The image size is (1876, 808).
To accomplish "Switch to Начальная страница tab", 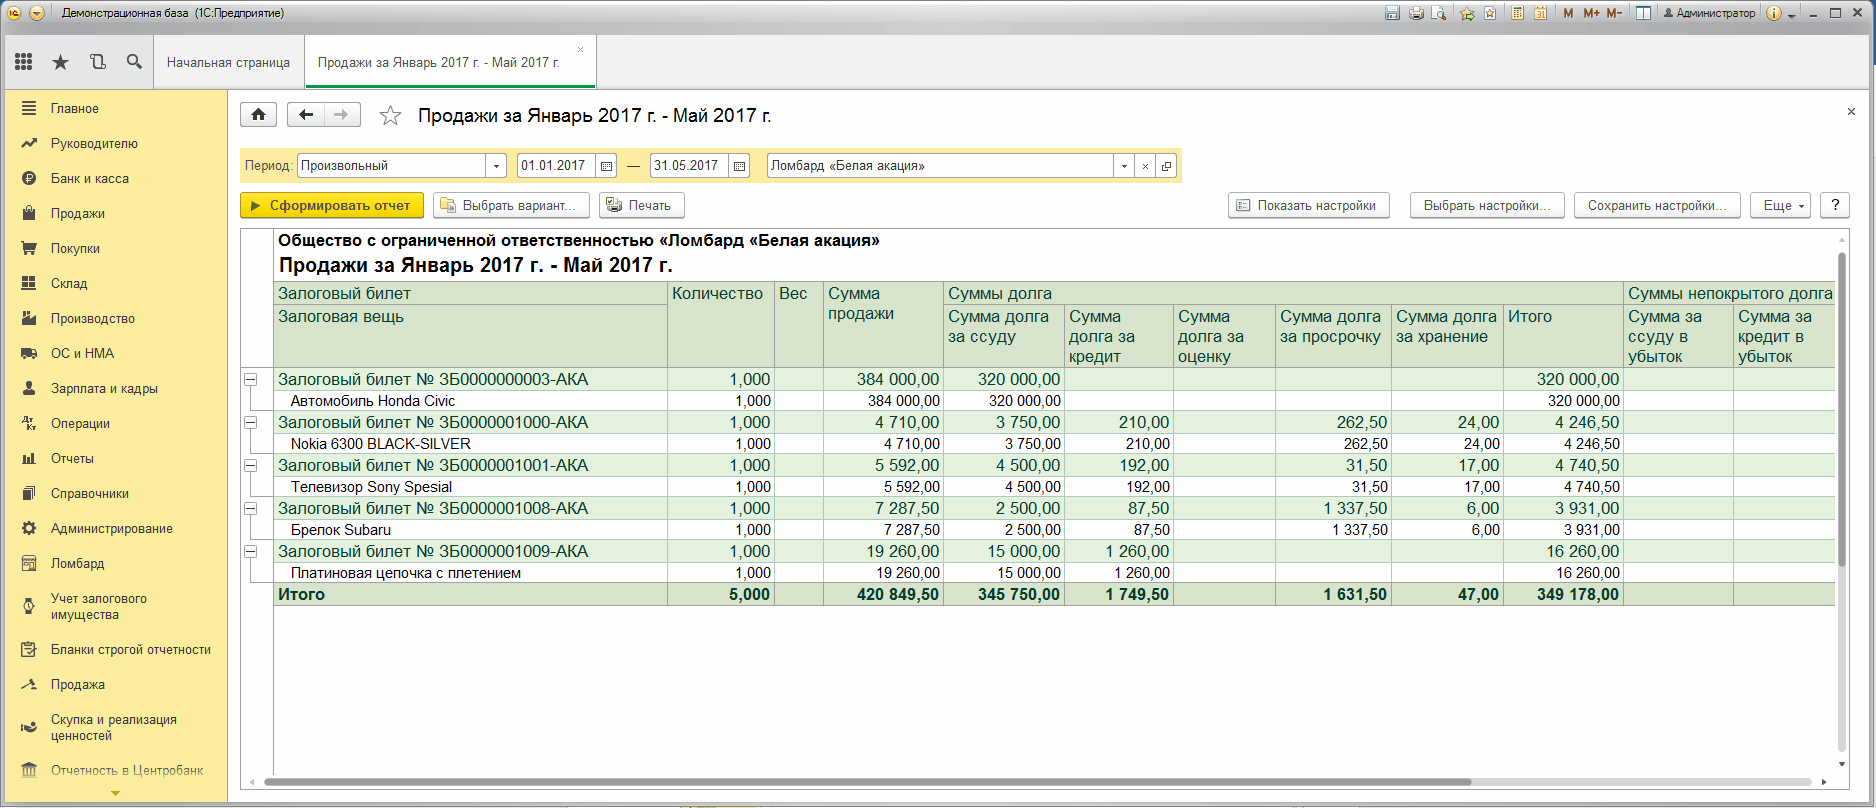I will coord(229,62).
